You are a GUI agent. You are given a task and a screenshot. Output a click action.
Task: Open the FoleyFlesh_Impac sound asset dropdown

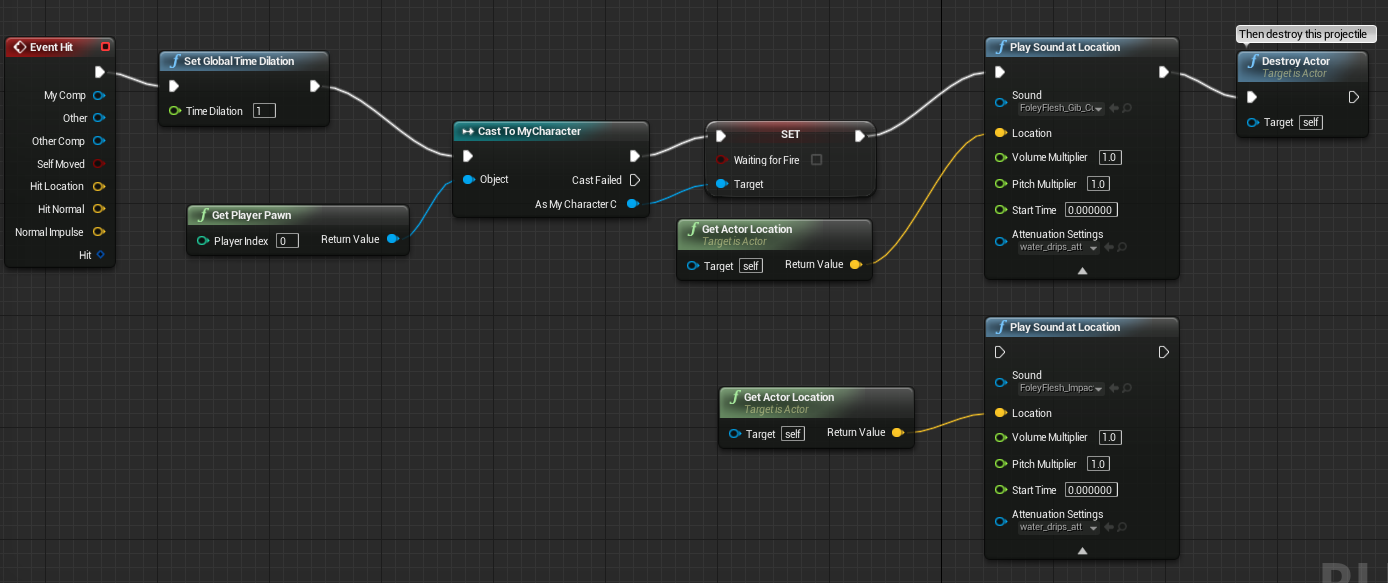click(1060, 387)
